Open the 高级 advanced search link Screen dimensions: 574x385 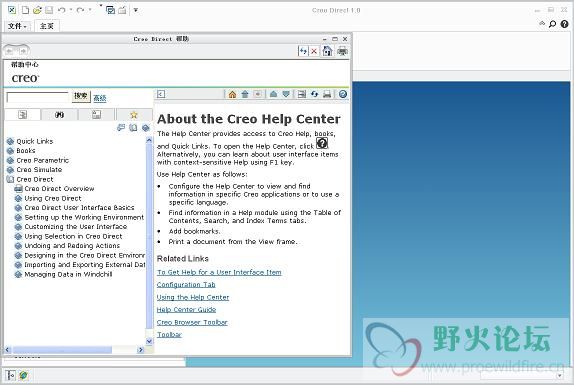[x=100, y=98]
